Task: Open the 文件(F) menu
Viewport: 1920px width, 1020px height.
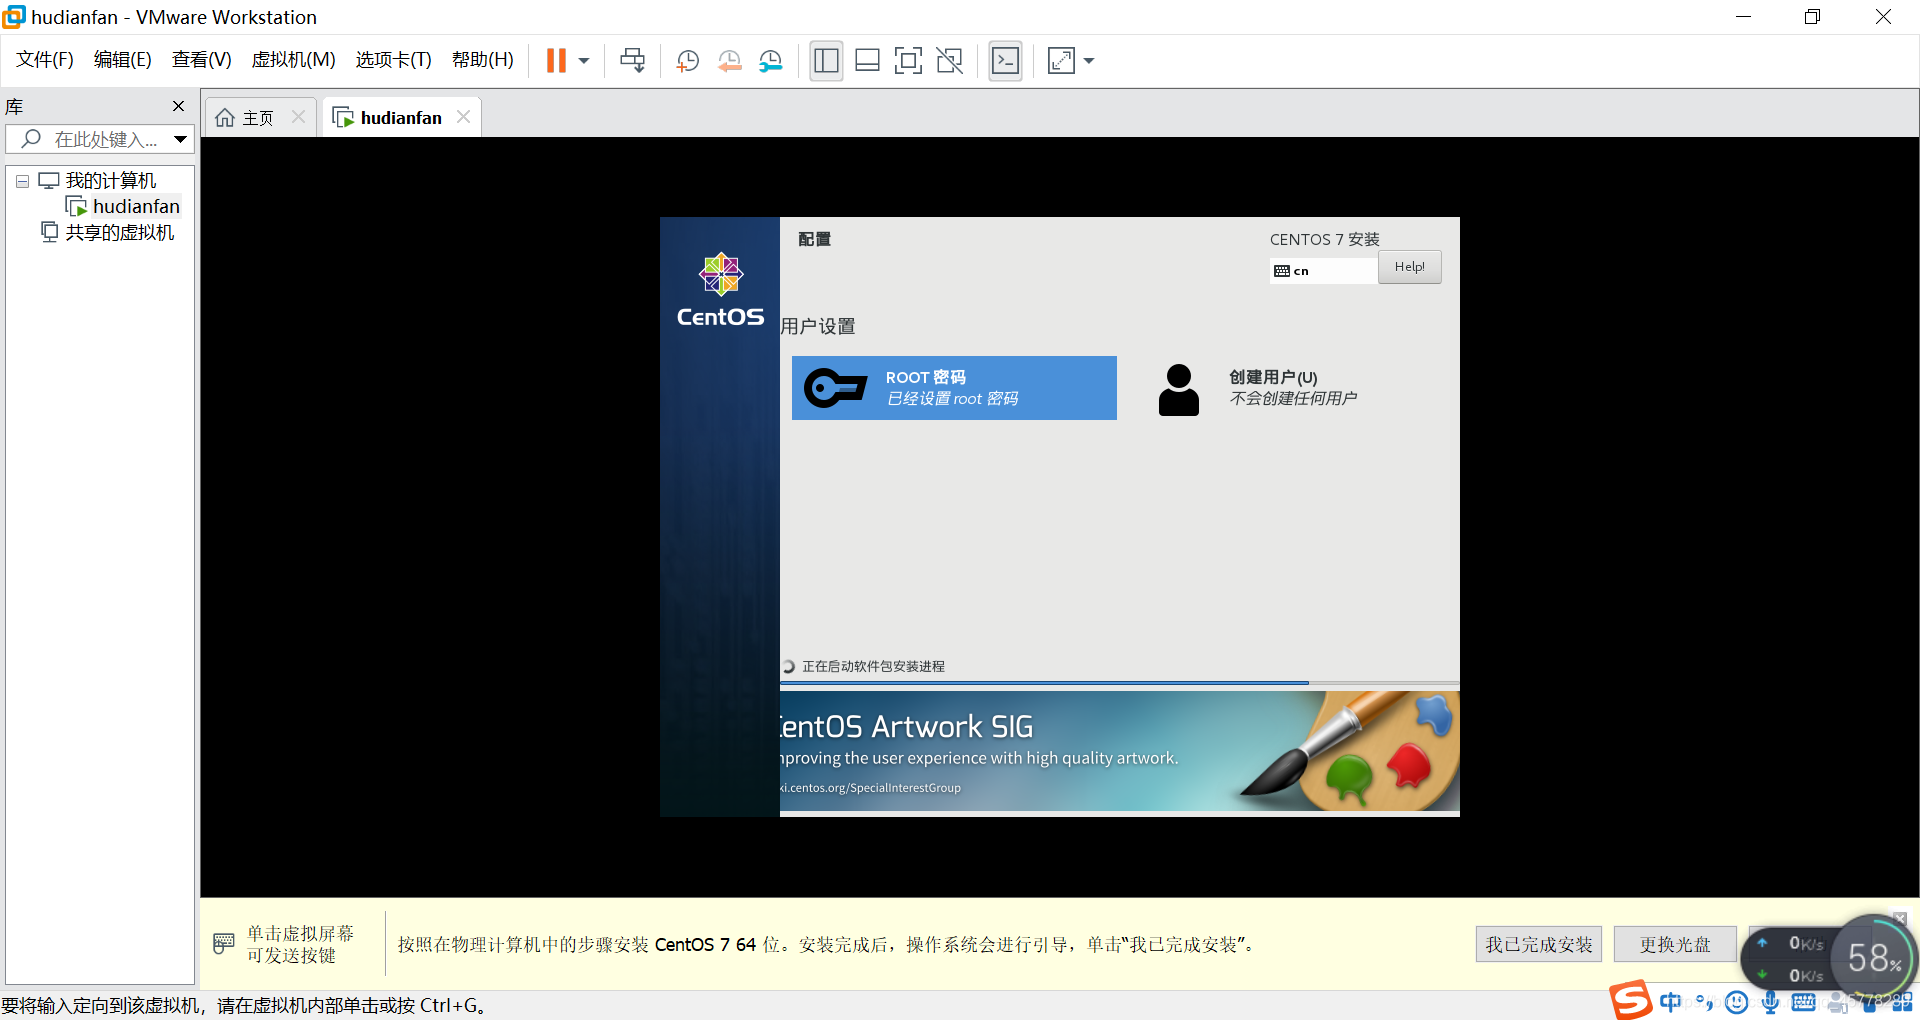Action: tap(45, 60)
